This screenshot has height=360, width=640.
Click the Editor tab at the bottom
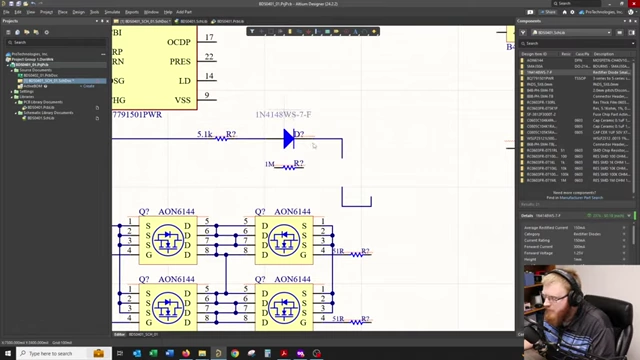pos(119,334)
